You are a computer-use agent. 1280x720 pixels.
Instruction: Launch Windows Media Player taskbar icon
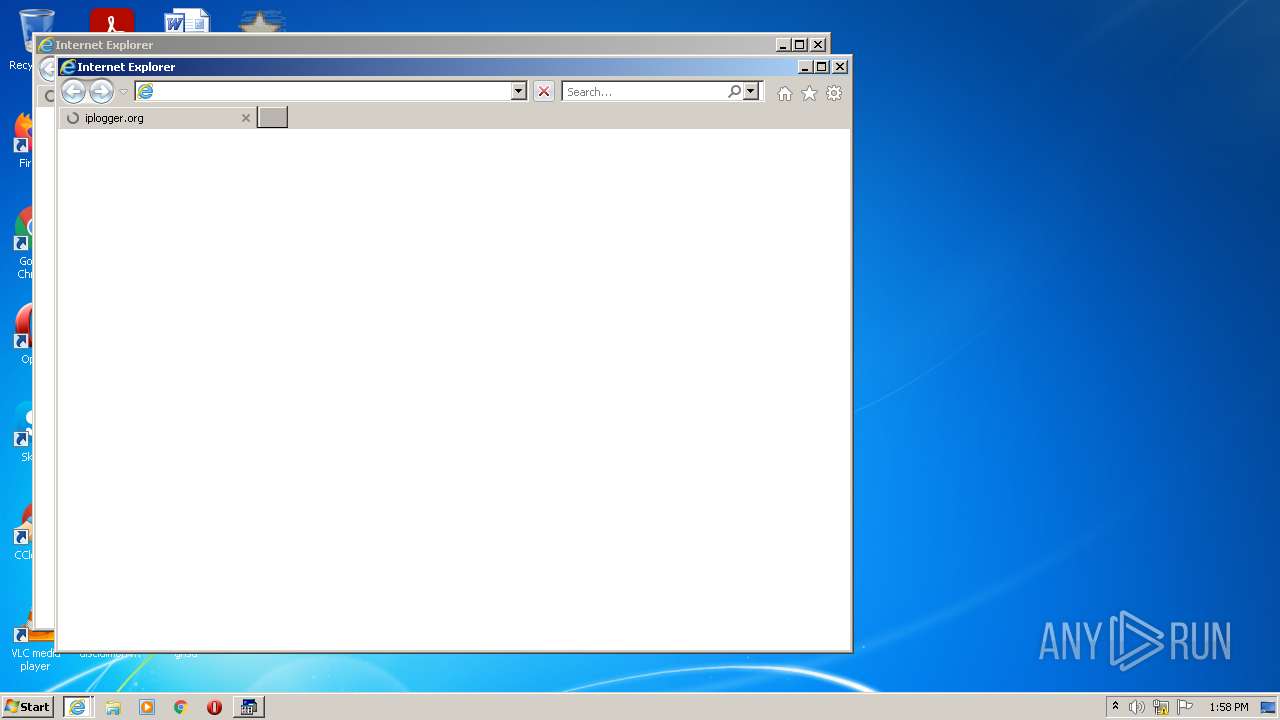(147, 707)
